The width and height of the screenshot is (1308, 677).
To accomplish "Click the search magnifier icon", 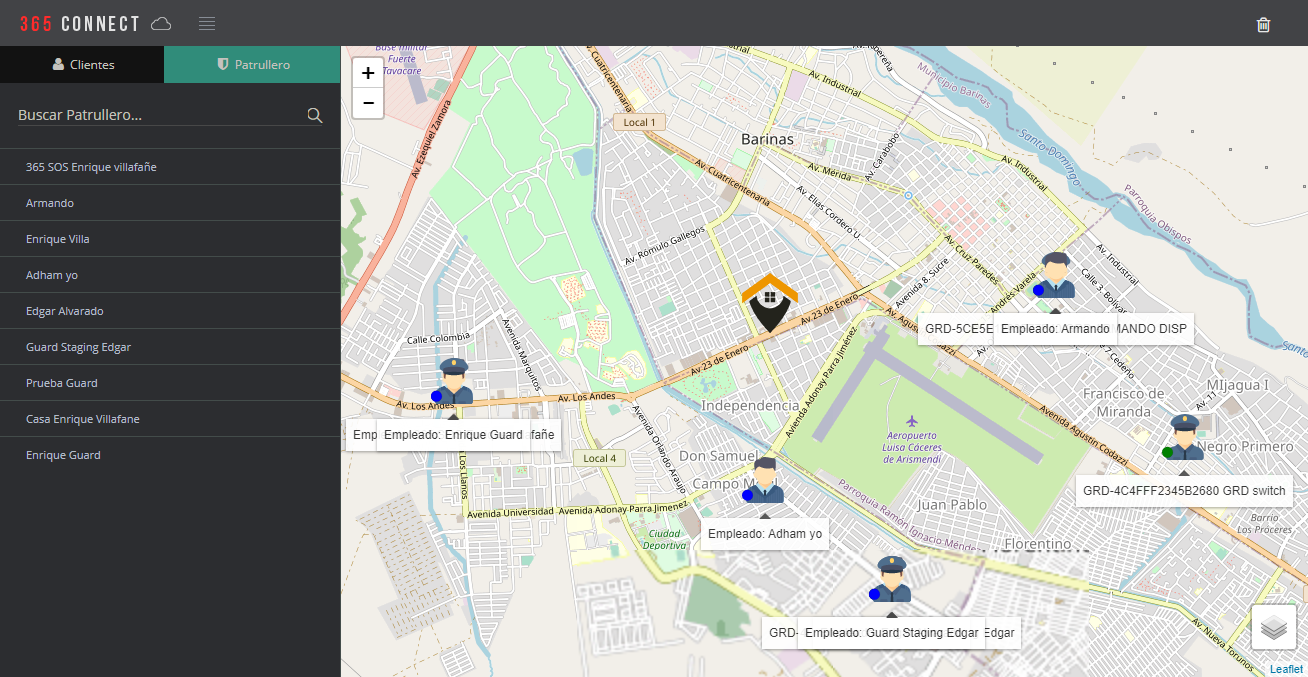I will pos(315,116).
